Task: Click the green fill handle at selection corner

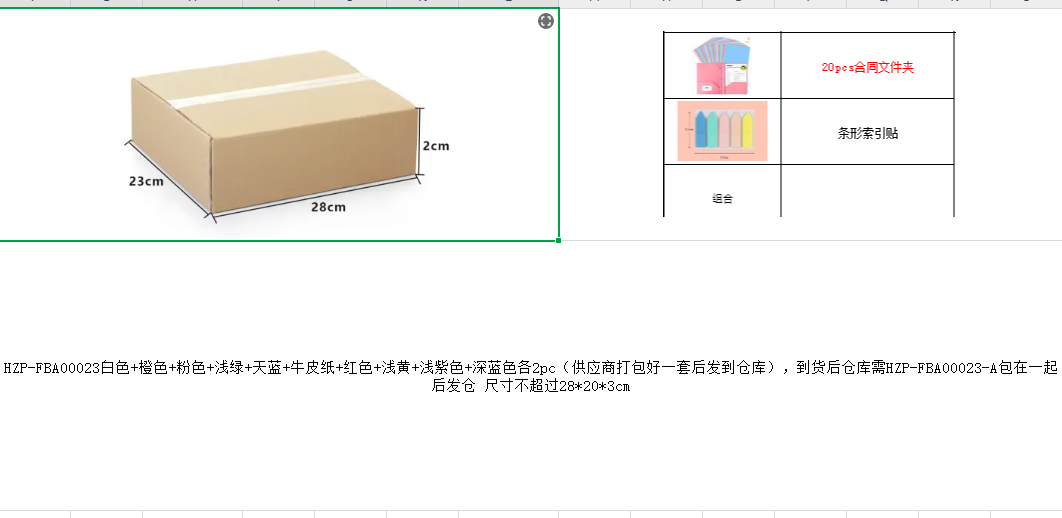Action: (559, 240)
